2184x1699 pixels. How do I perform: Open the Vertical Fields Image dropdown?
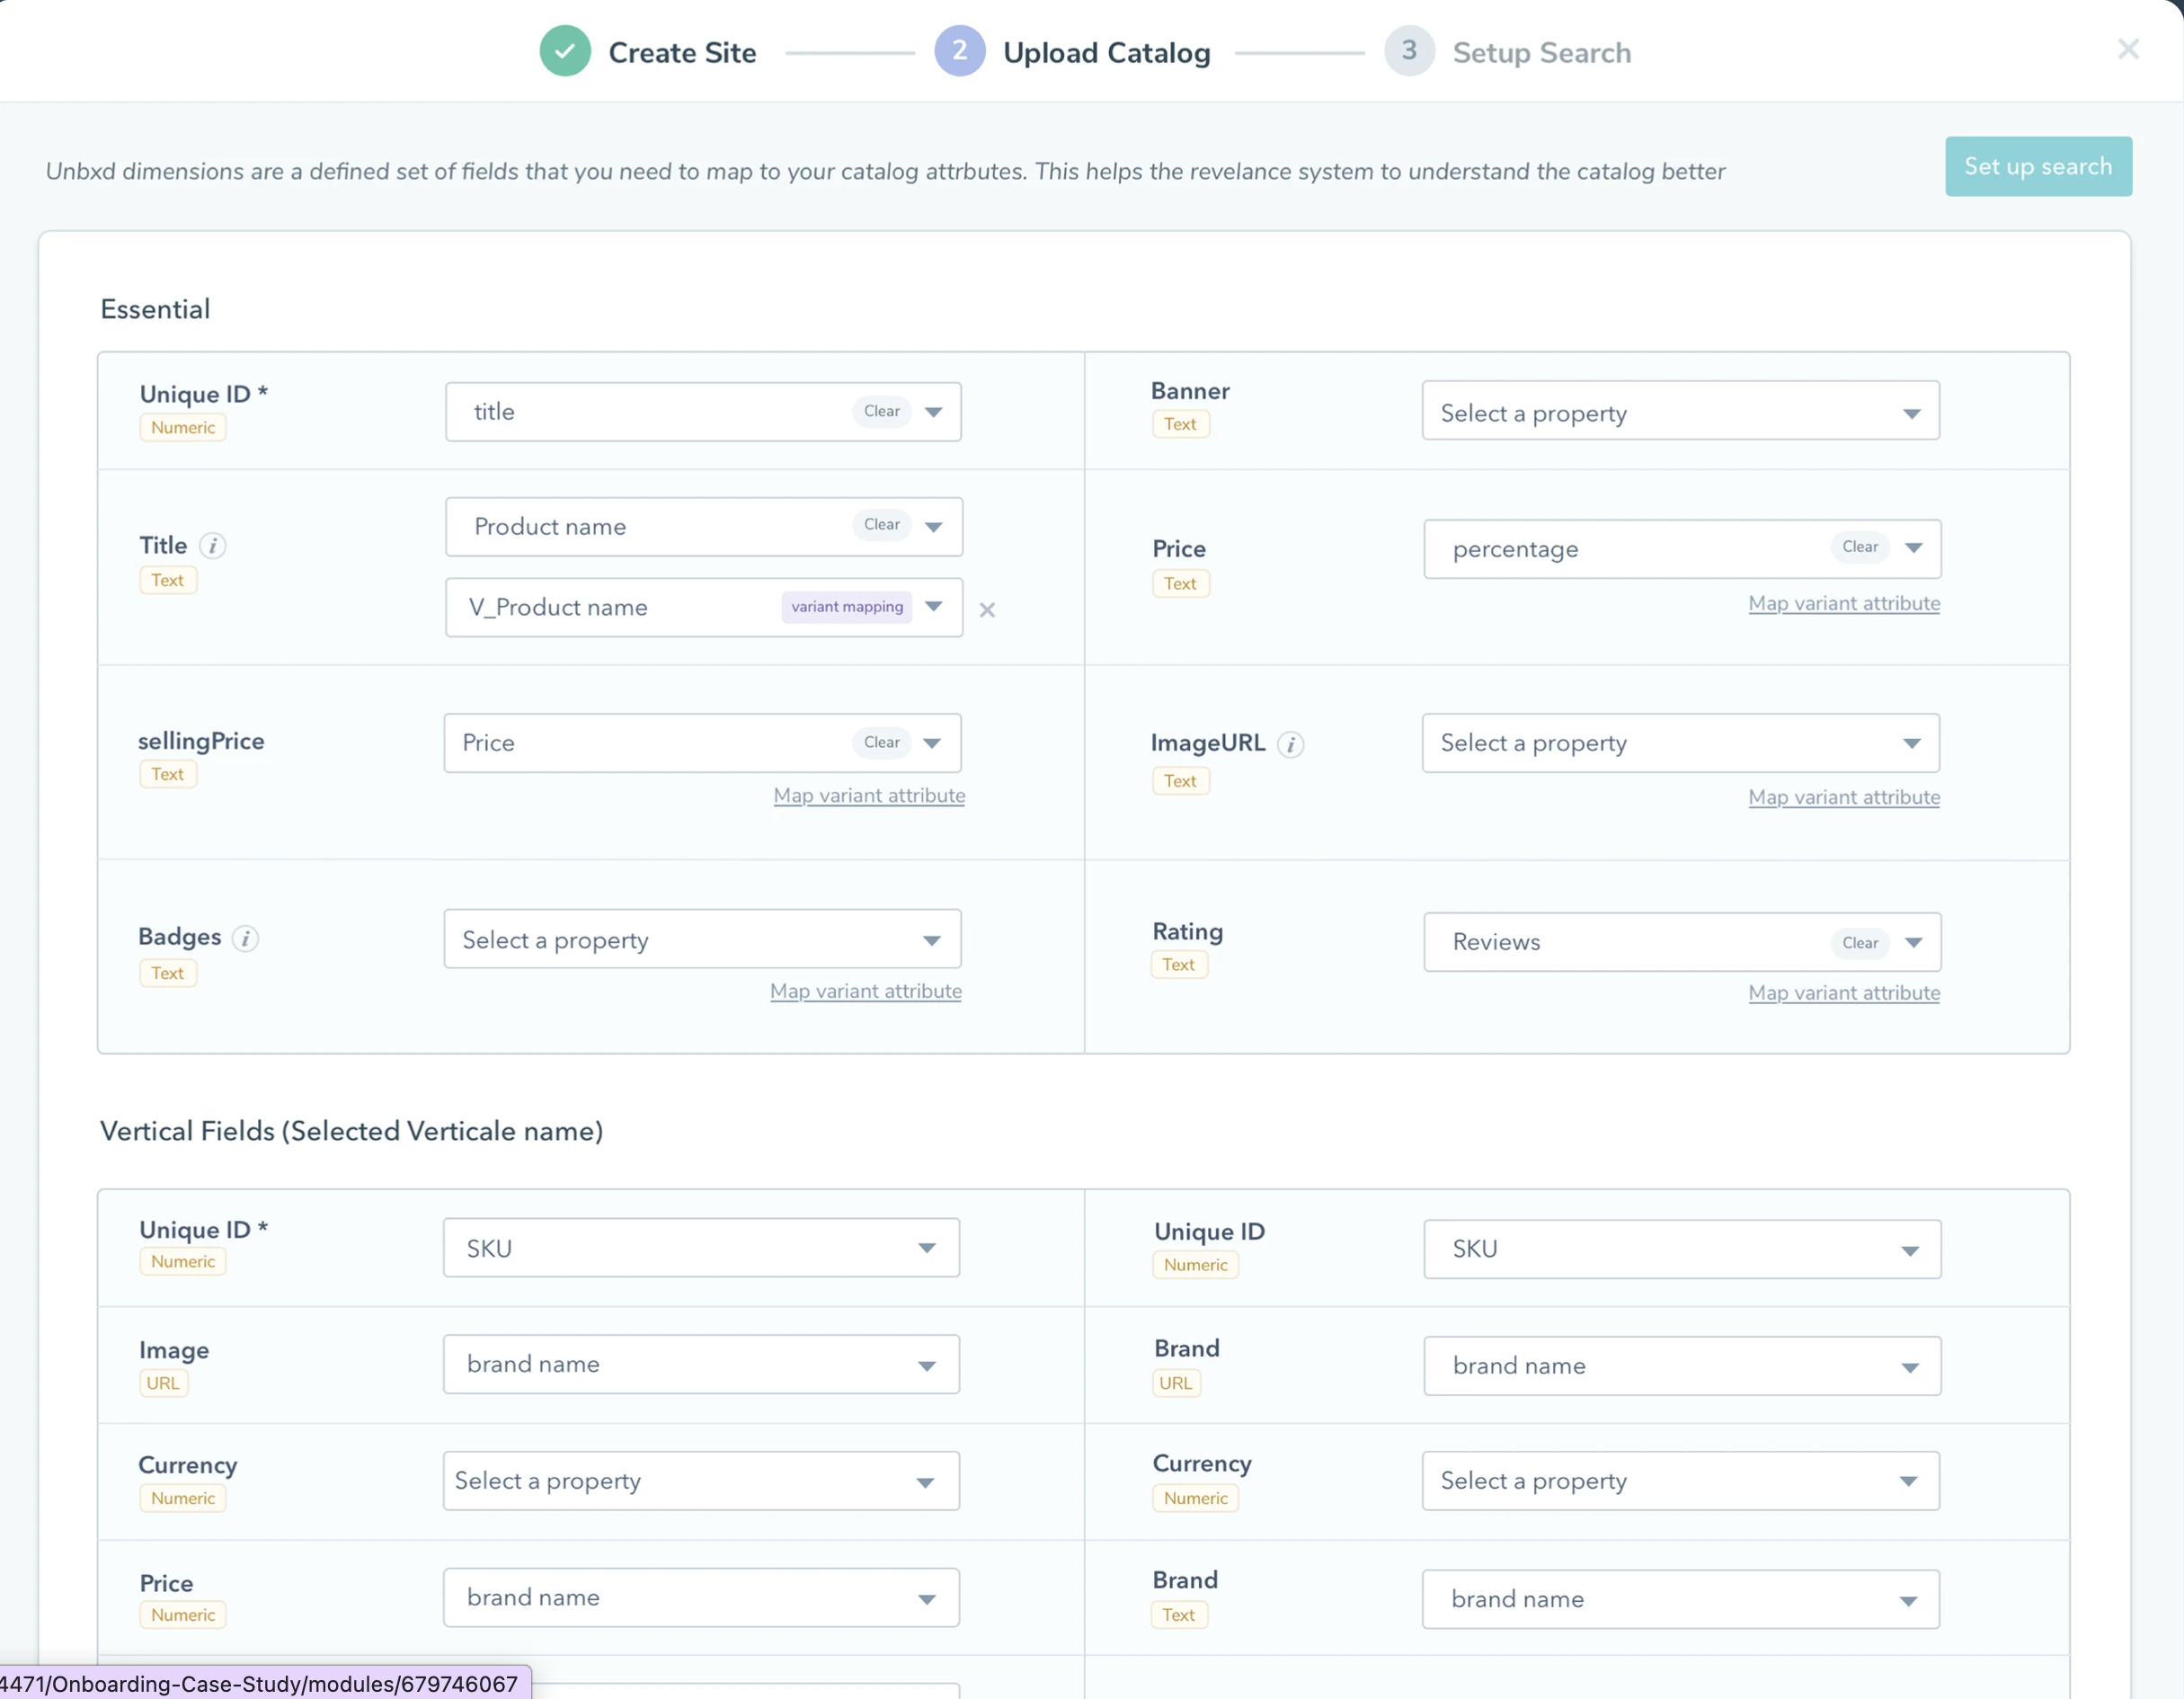tap(701, 1364)
